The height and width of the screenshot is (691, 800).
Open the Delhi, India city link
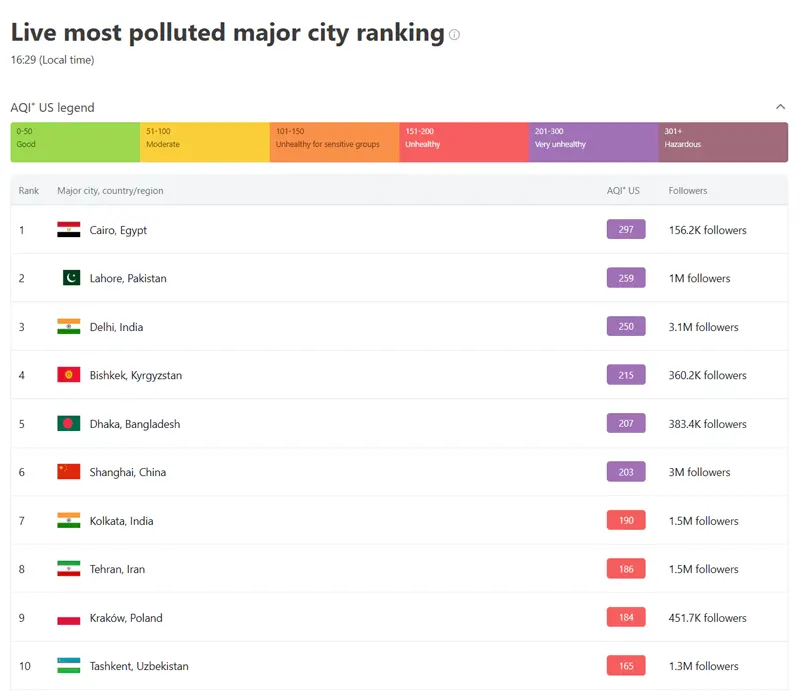pyautogui.click(x=116, y=327)
